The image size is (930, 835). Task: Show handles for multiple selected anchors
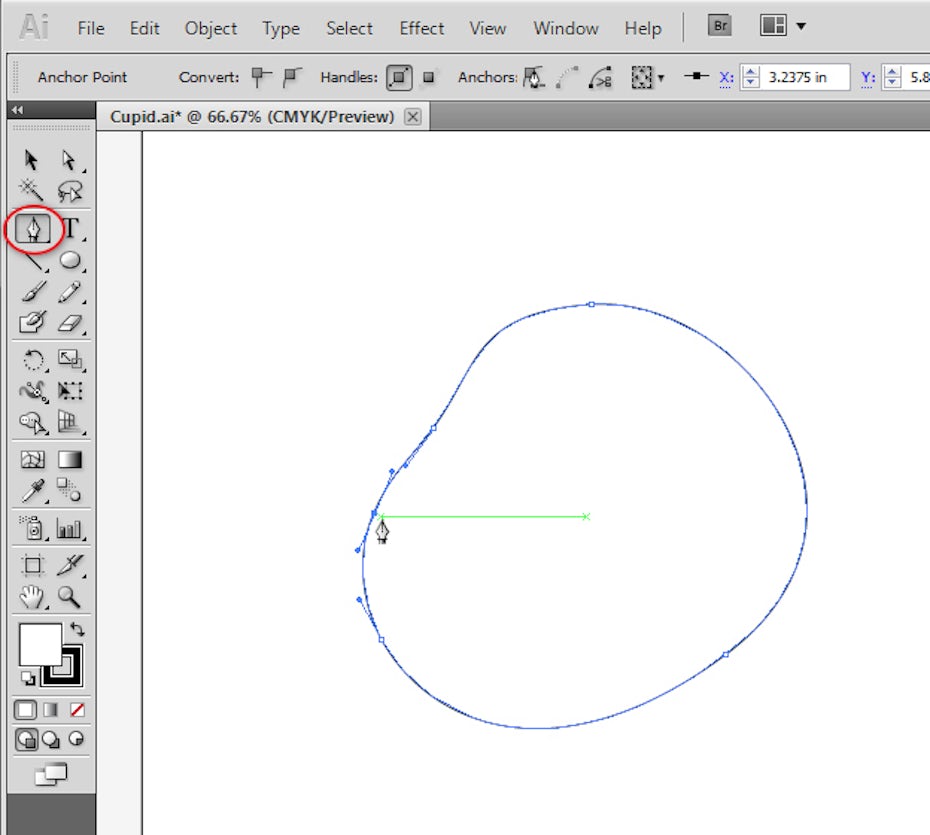click(x=399, y=77)
